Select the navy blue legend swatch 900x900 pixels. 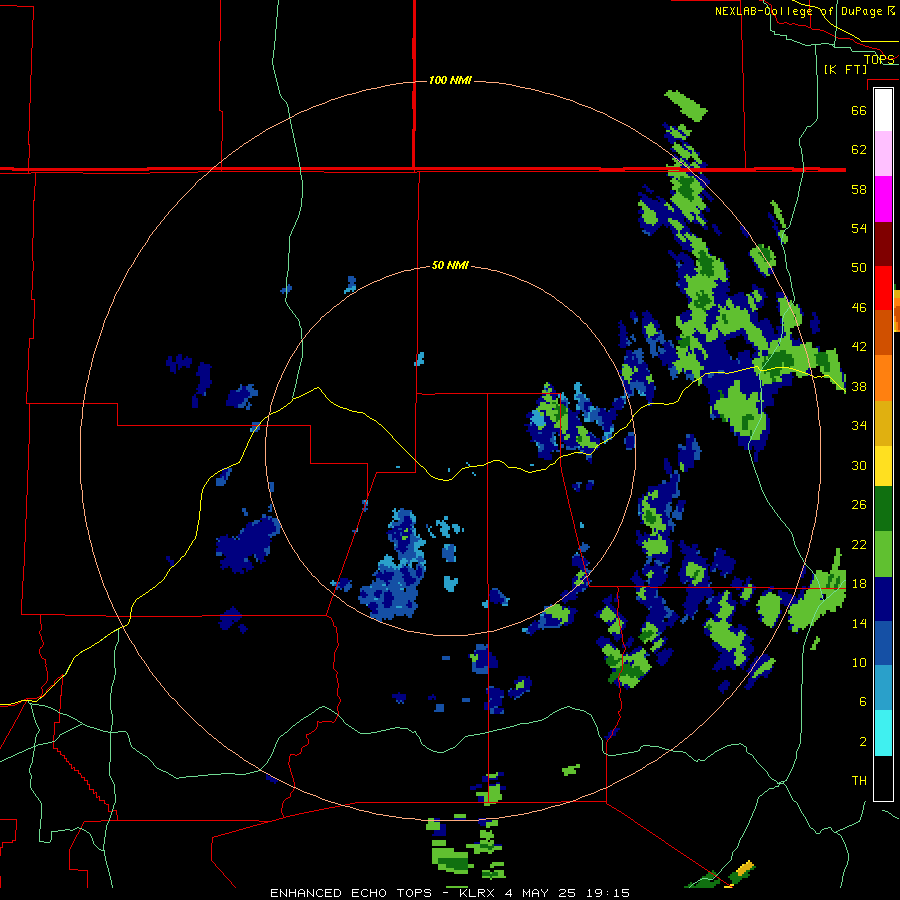pos(883,599)
